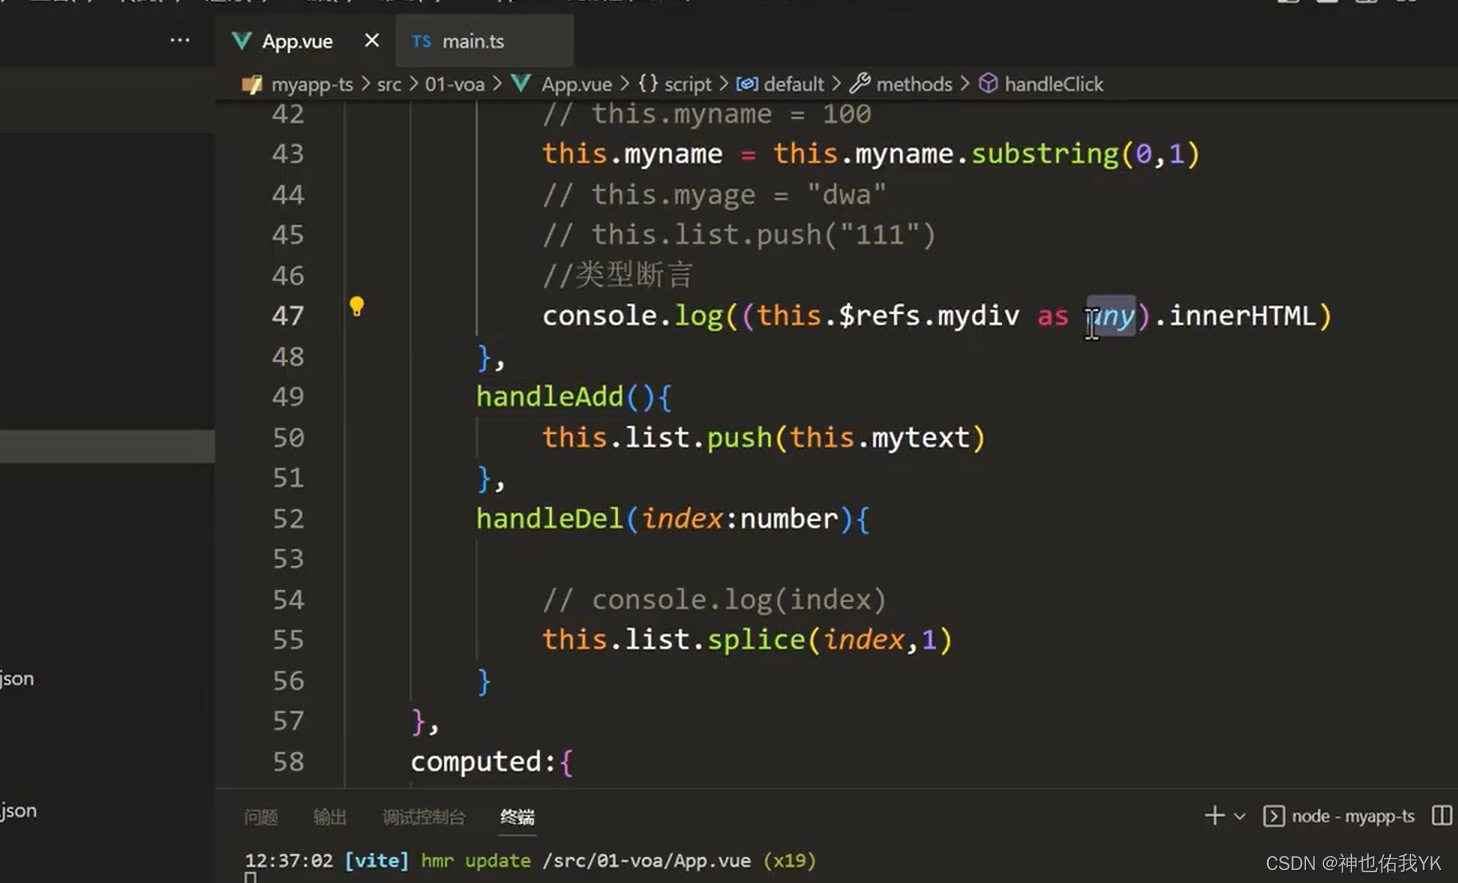Select the node - myapp-ts terminal

point(1353,816)
